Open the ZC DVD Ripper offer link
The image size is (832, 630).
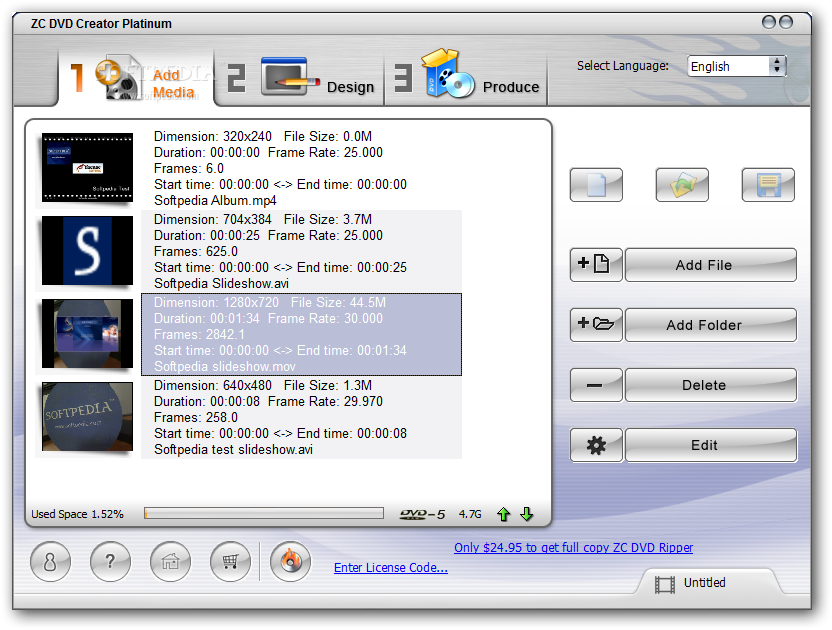(x=573, y=547)
